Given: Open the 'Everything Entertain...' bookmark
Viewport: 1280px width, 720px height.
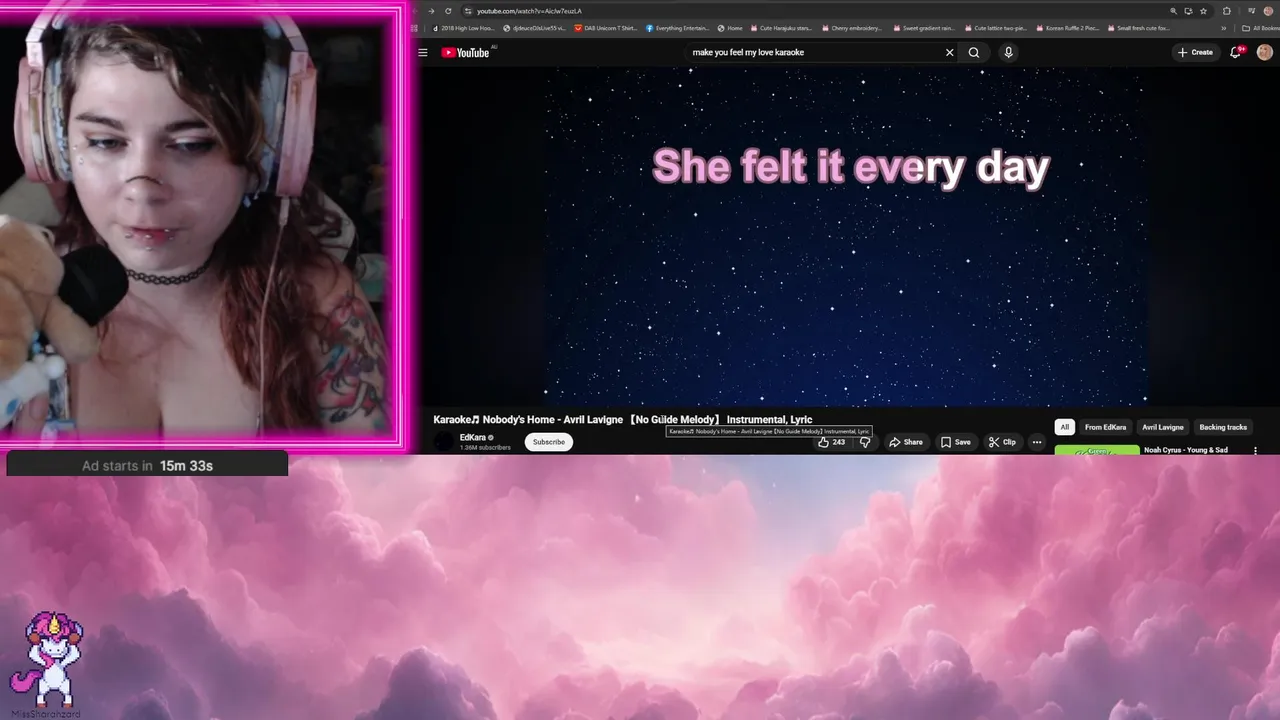Looking at the screenshot, I should click(x=680, y=28).
